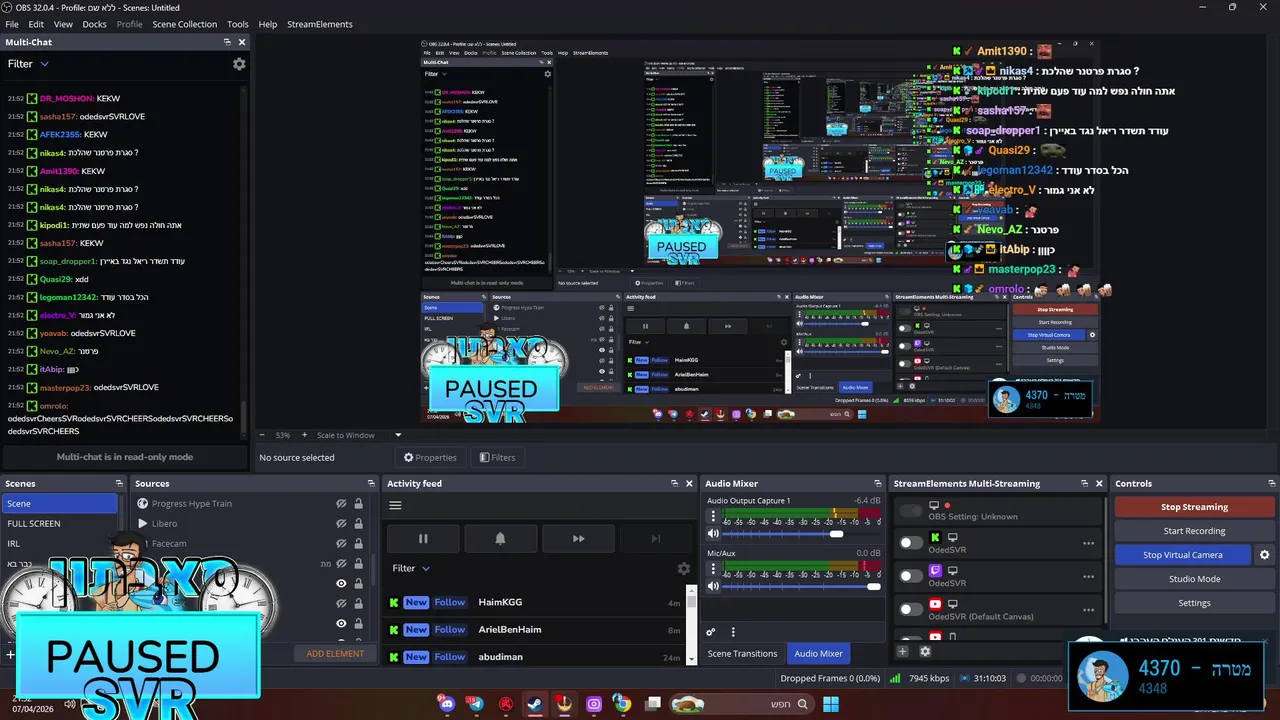Open the File menu
The width and height of the screenshot is (1280, 720).
click(x=12, y=24)
